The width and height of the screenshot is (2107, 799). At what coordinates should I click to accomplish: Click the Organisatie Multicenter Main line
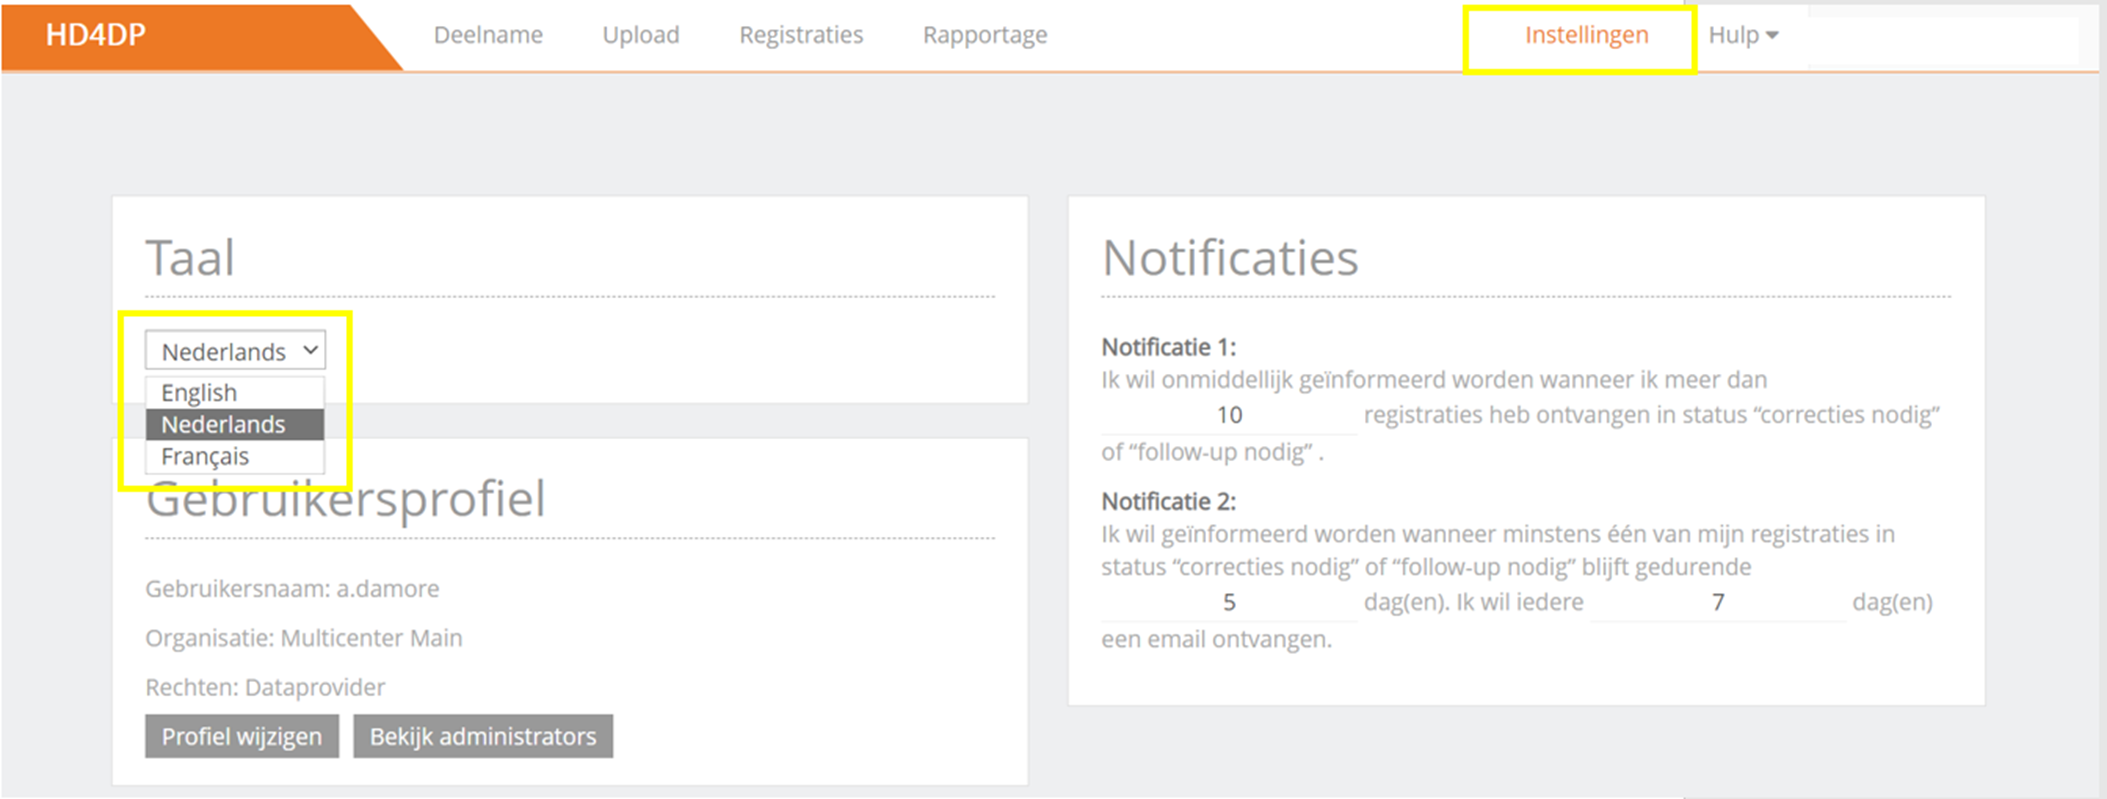point(303,638)
